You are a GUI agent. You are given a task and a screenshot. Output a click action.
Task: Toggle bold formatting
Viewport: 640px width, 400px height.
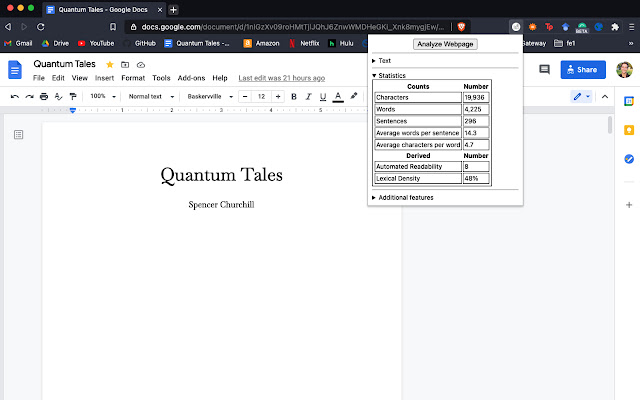(x=294, y=96)
